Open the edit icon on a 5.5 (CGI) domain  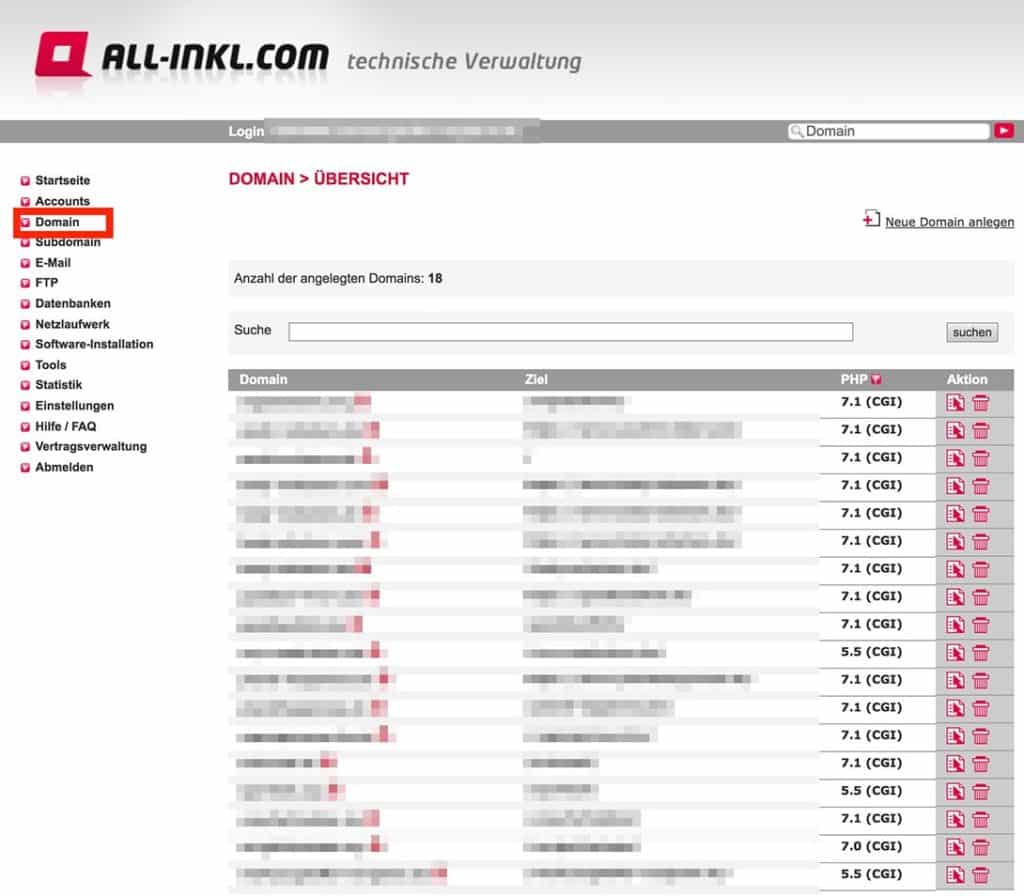957,651
